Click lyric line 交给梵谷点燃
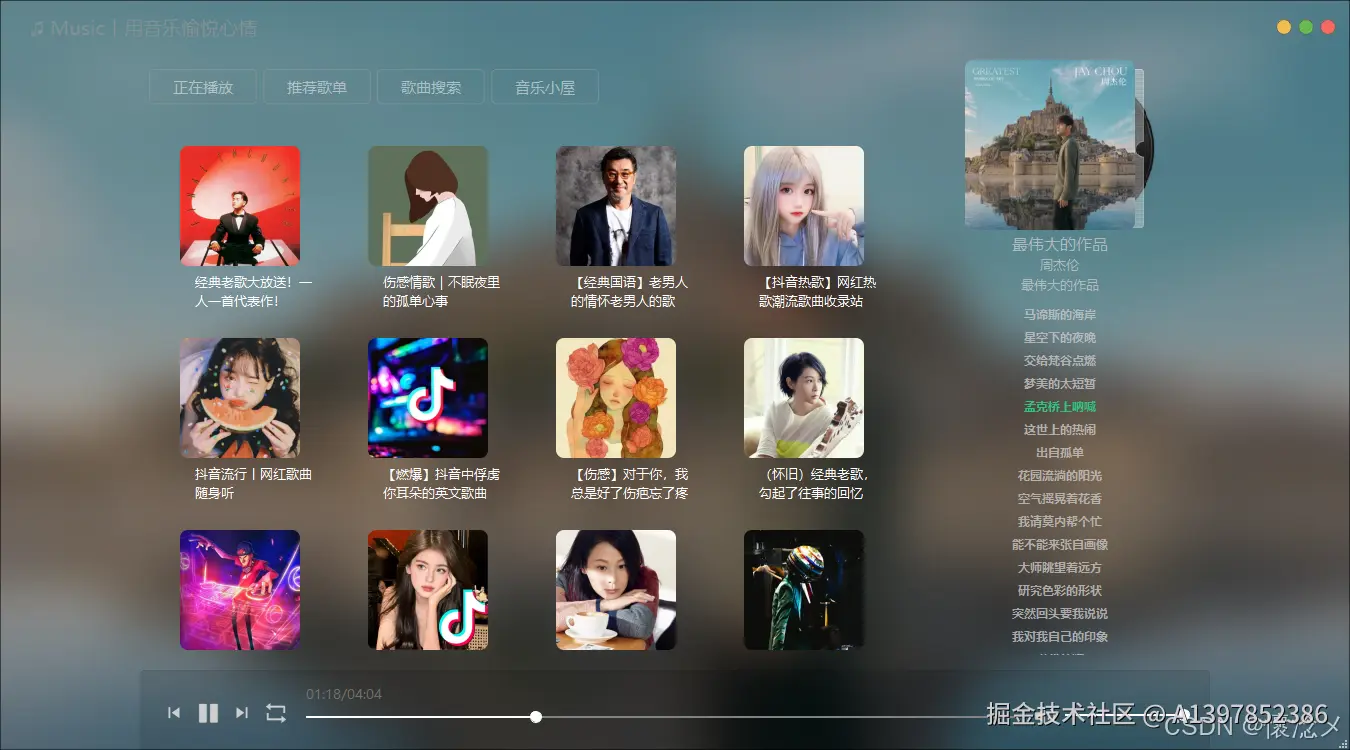 point(1060,360)
